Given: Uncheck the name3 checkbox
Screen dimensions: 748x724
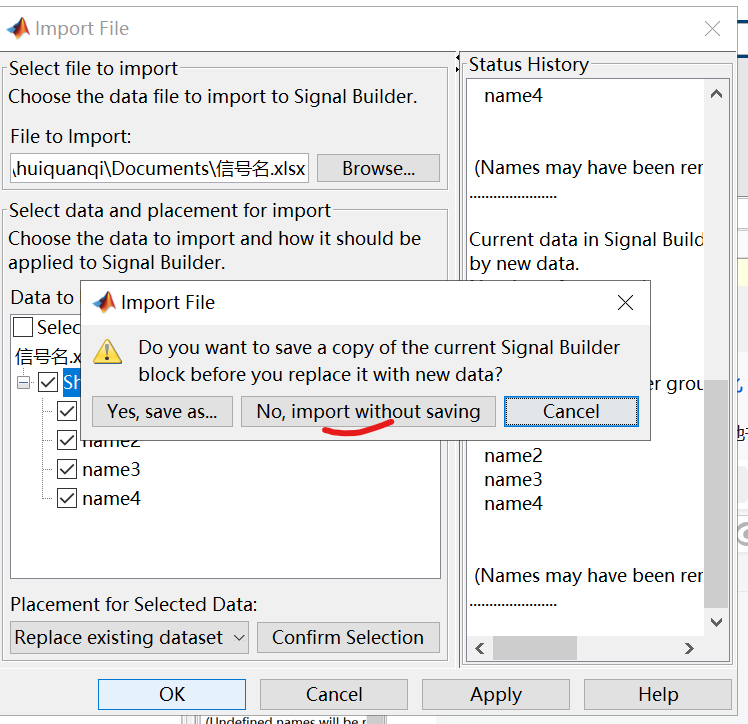Looking at the screenshot, I should (x=67, y=469).
